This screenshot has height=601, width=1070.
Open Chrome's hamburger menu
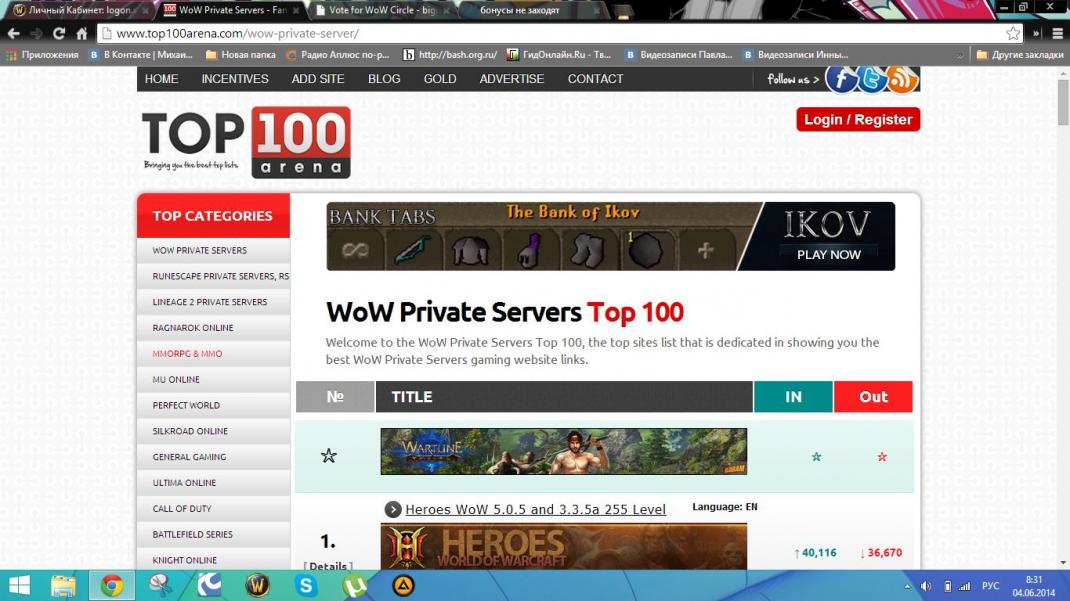pyautogui.click(x=1057, y=33)
